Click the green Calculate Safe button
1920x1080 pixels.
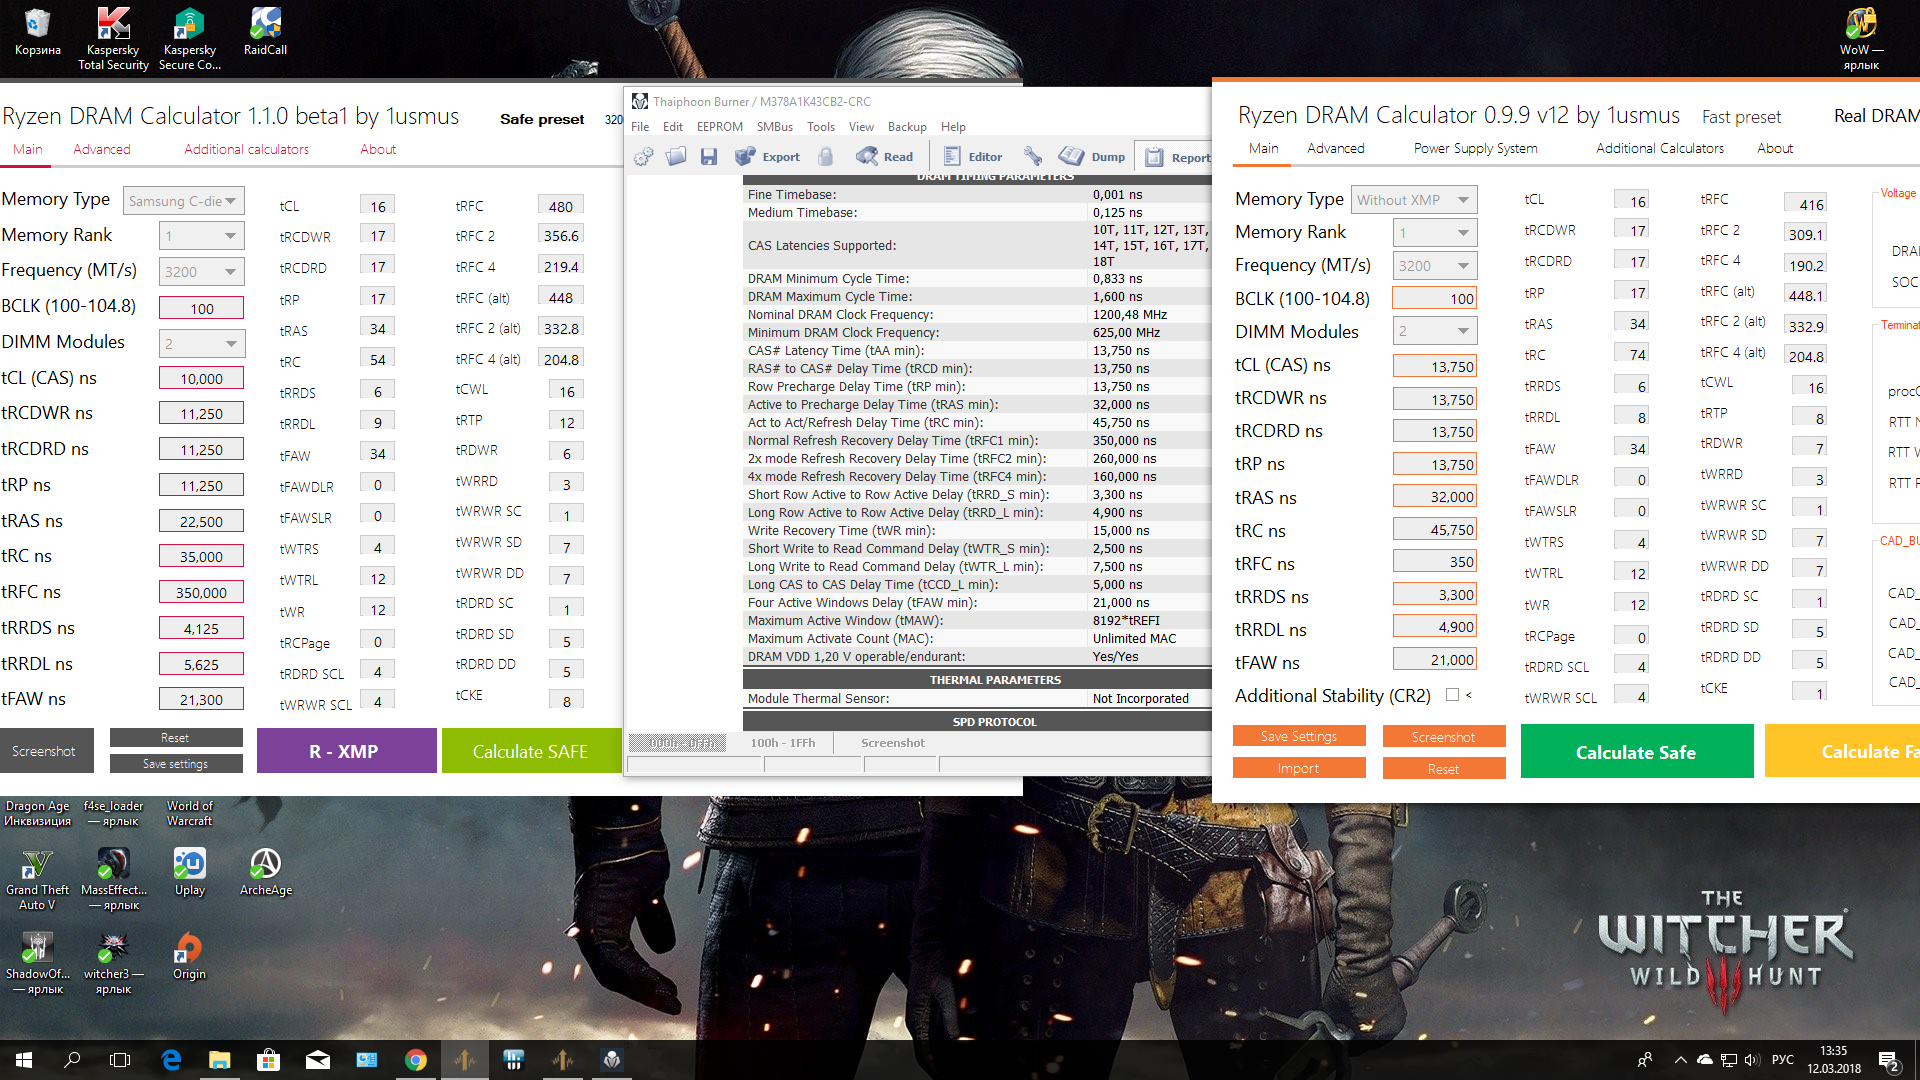pyautogui.click(x=1636, y=752)
